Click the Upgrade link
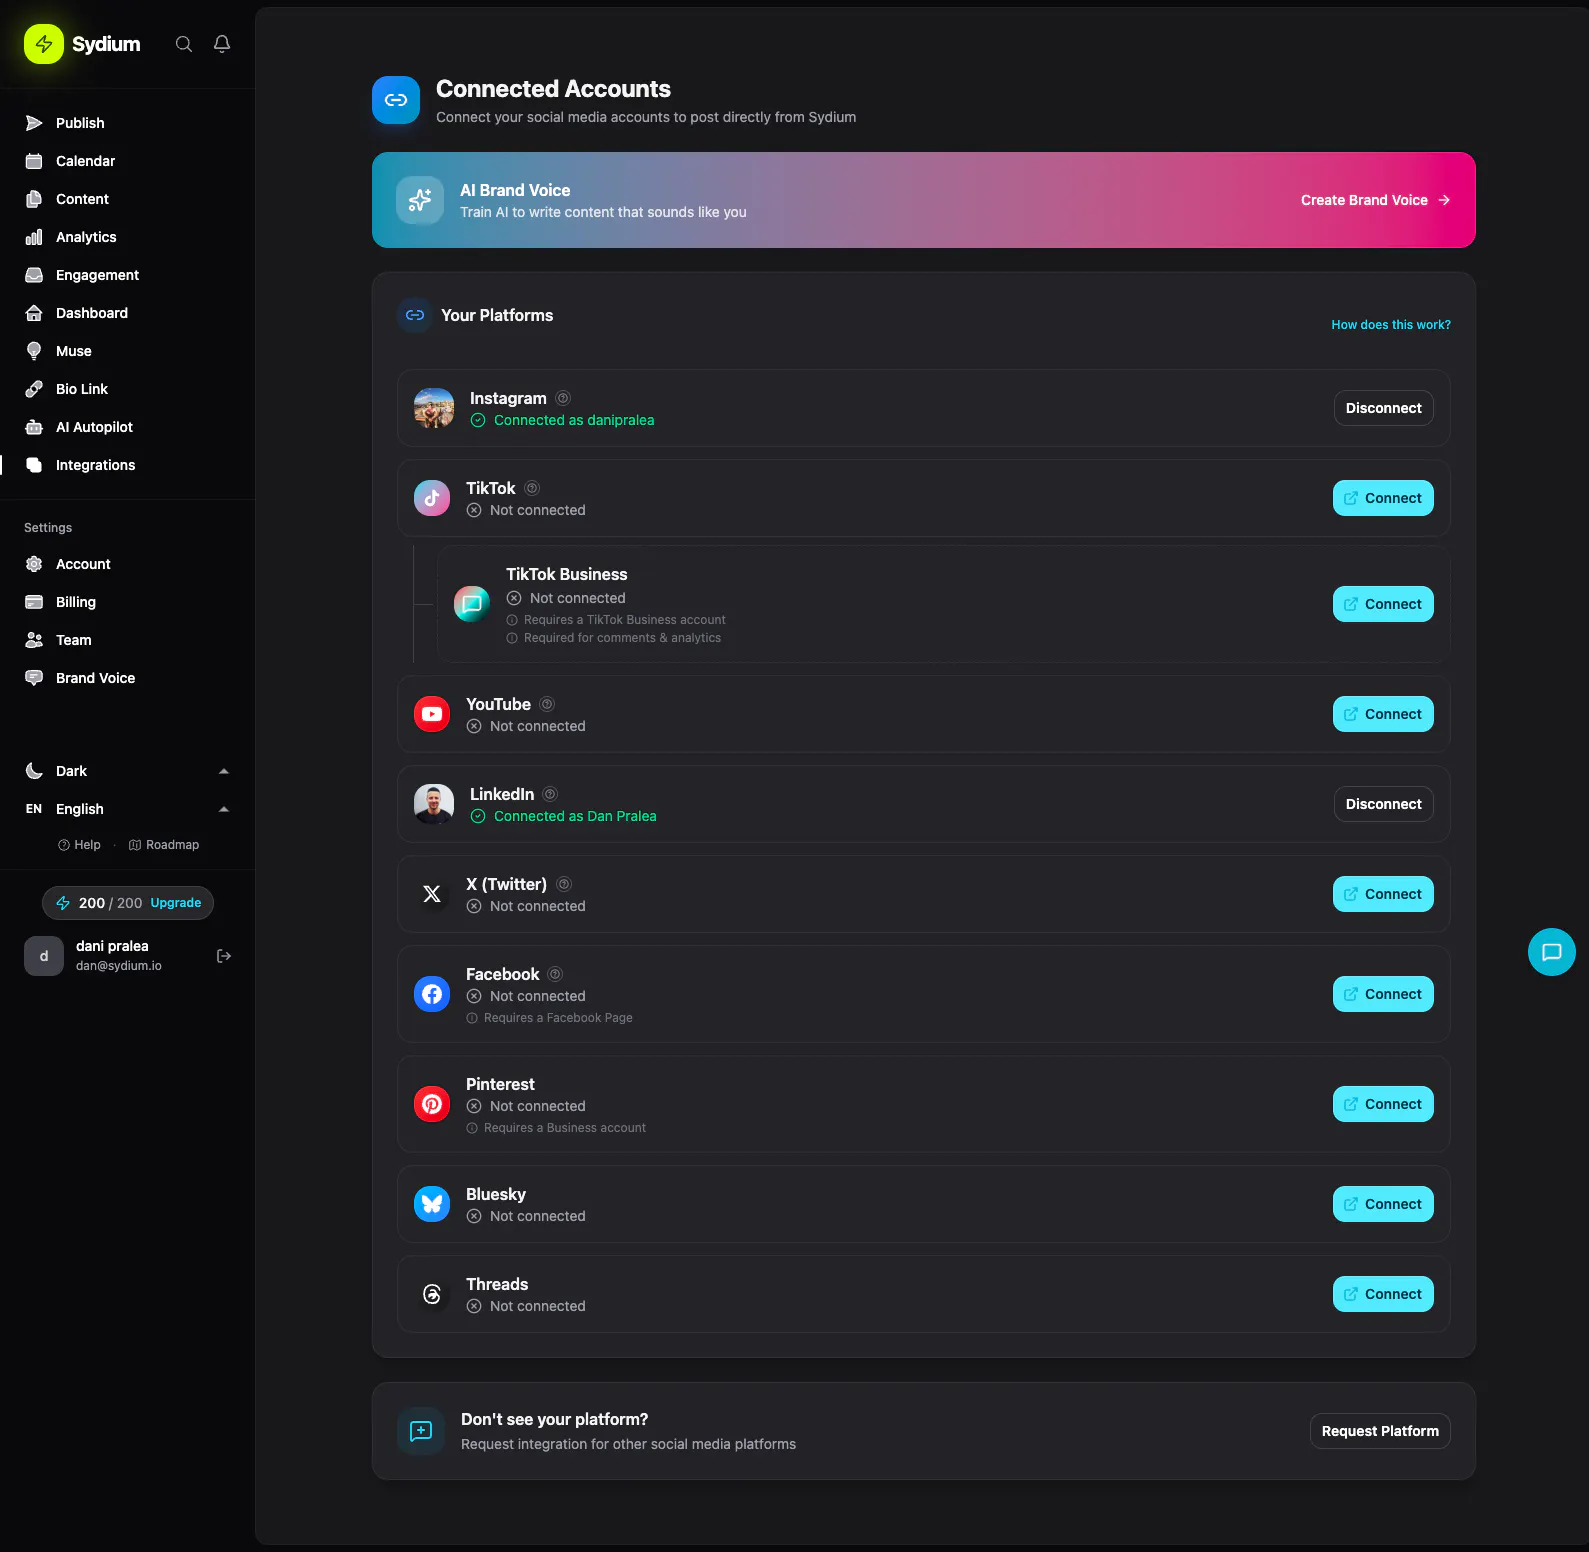The height and width of the screenshot is (1552, 1589). (176, 903)
